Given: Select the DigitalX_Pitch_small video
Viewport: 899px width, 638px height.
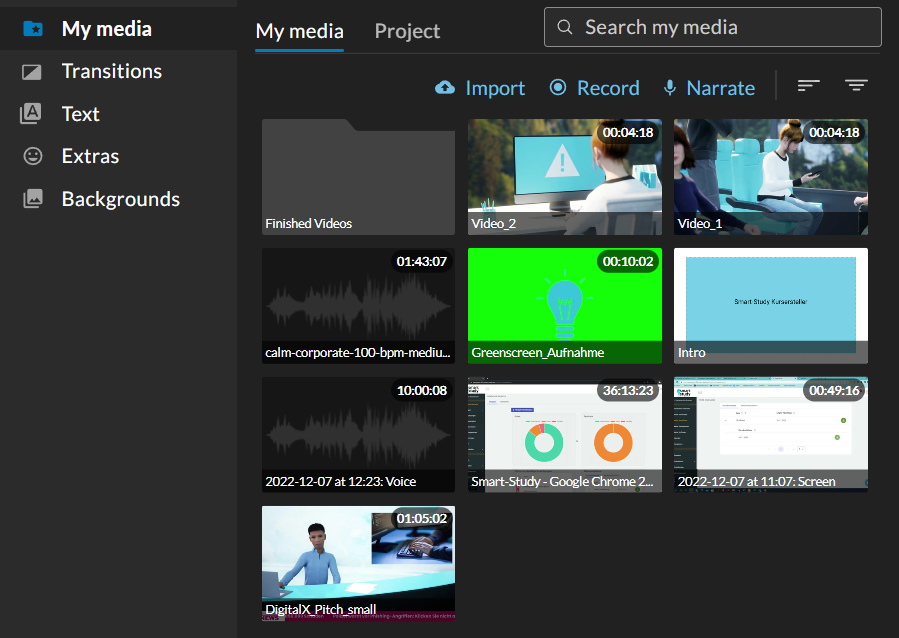Looking at the screenshot, I should click(x=358, y=563).
